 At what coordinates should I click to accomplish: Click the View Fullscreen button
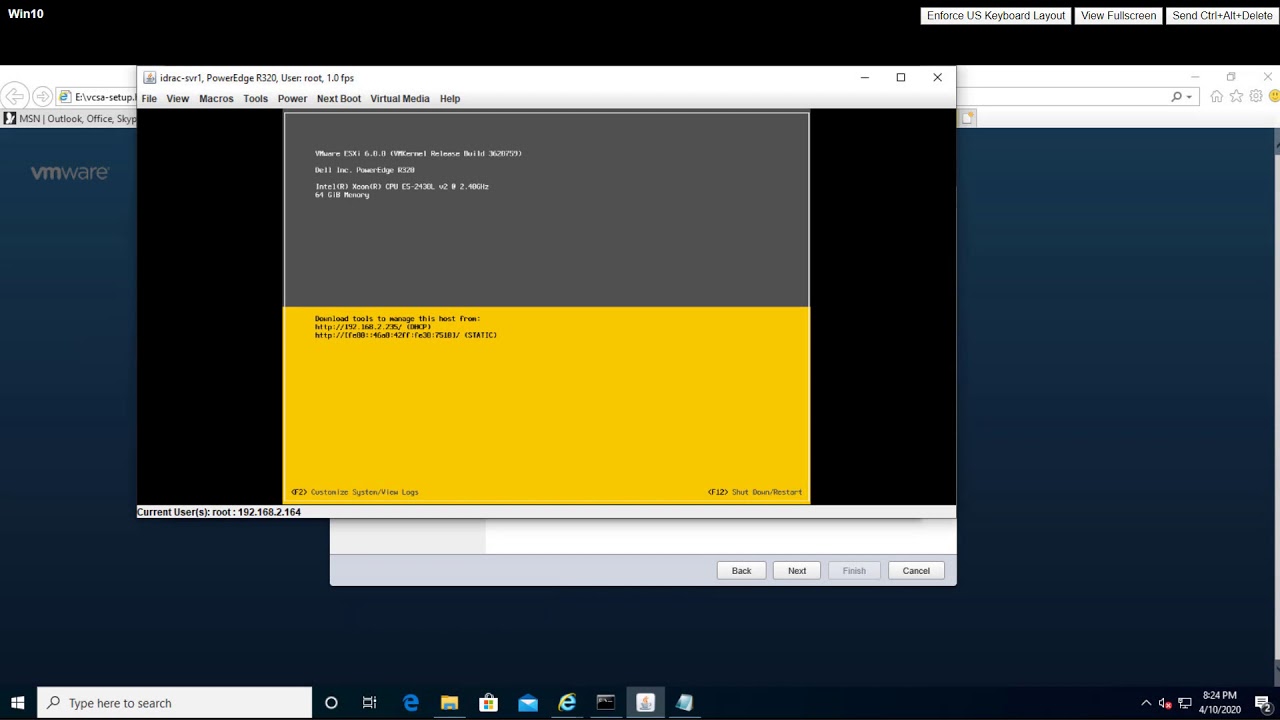tap(1118, 16)
